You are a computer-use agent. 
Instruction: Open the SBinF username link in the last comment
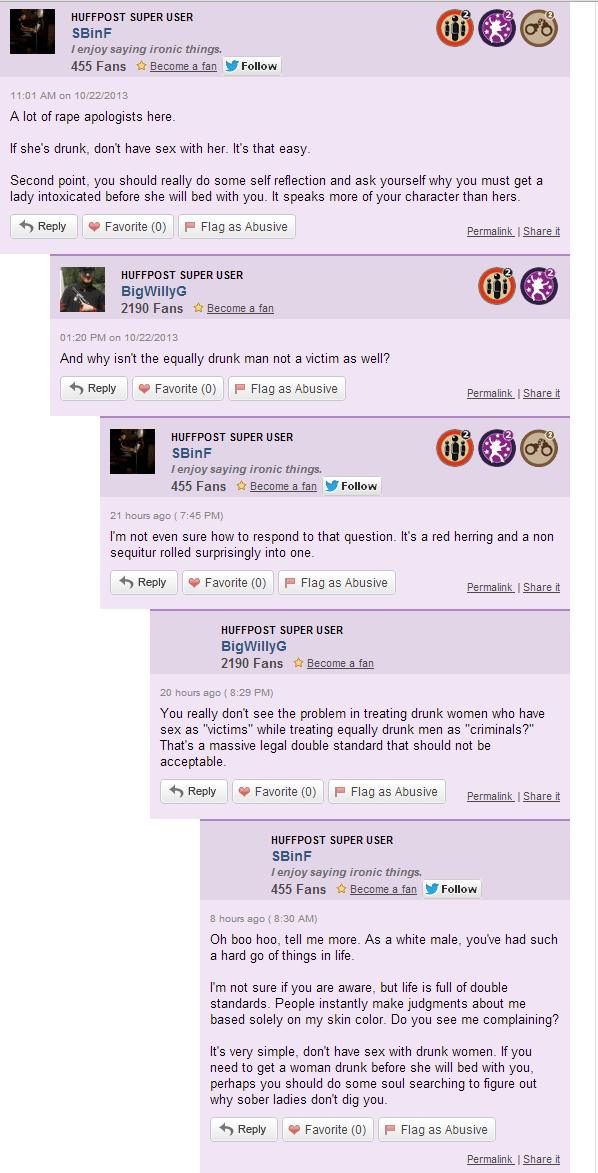[291, 856]
